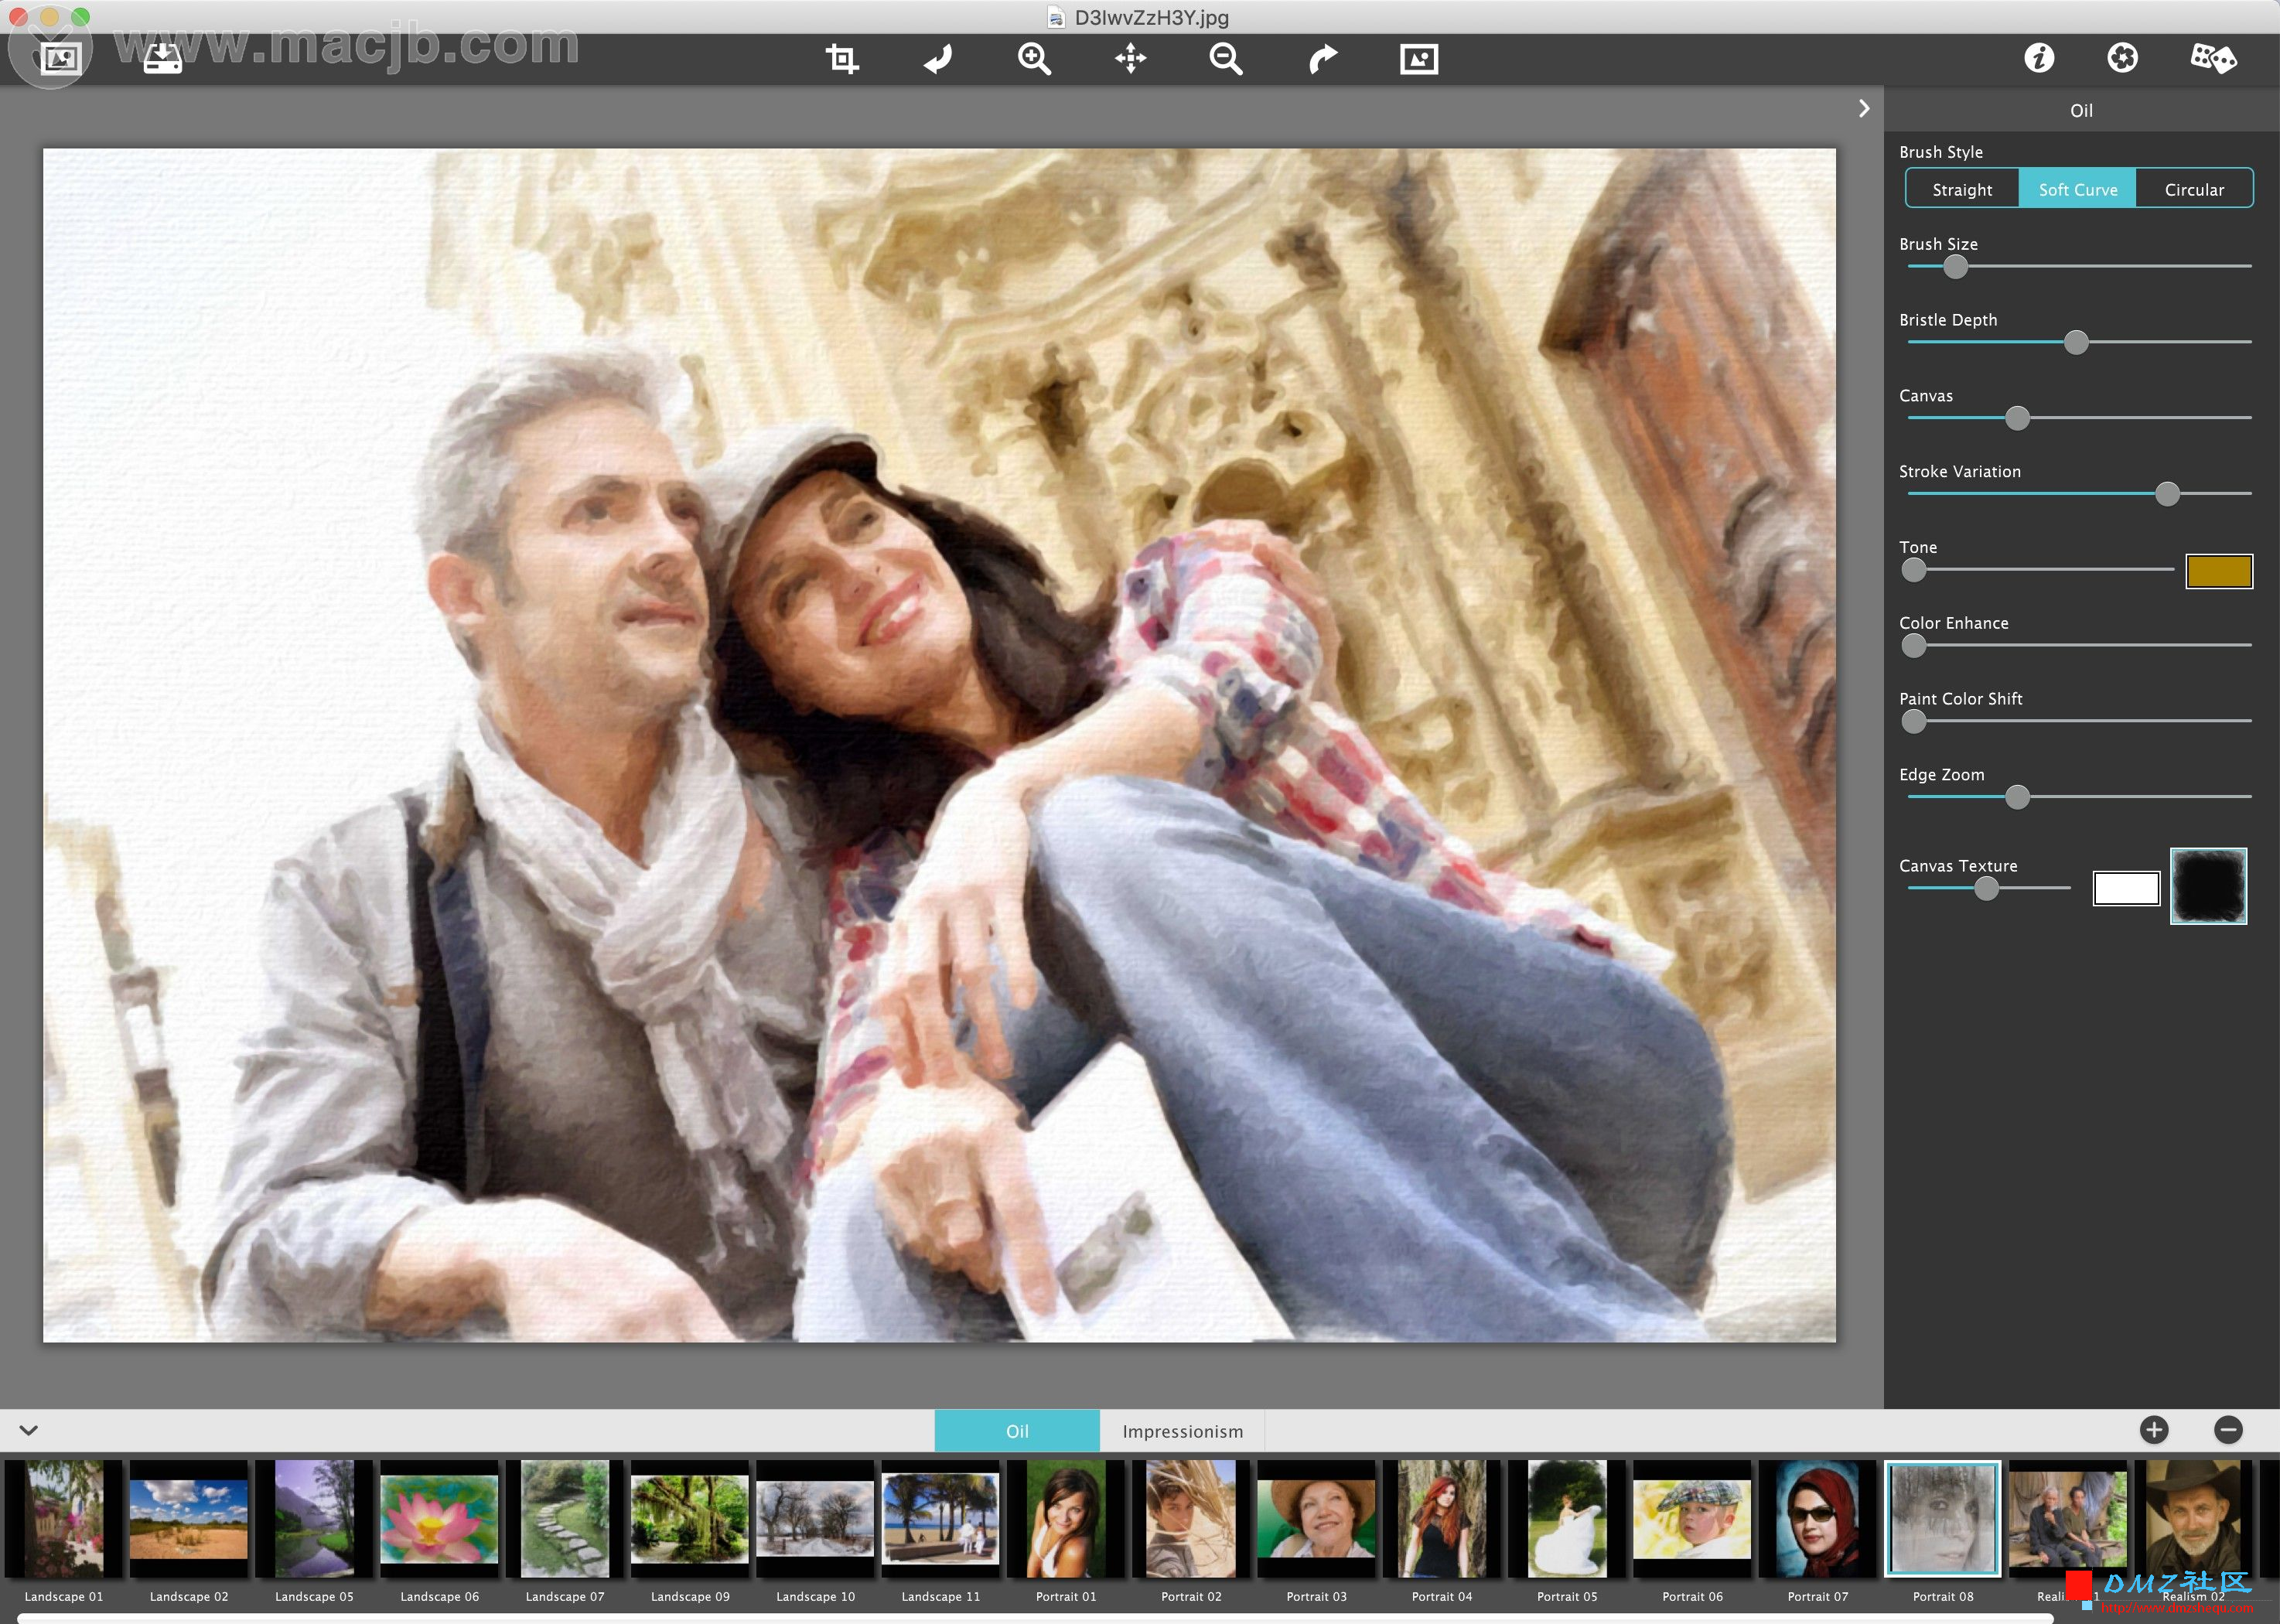Viewport: 2280px width, 1624px height.
Task: Click the Canvas Texture slider handle
Action: pyautogui.click(x=1986, y=888)
